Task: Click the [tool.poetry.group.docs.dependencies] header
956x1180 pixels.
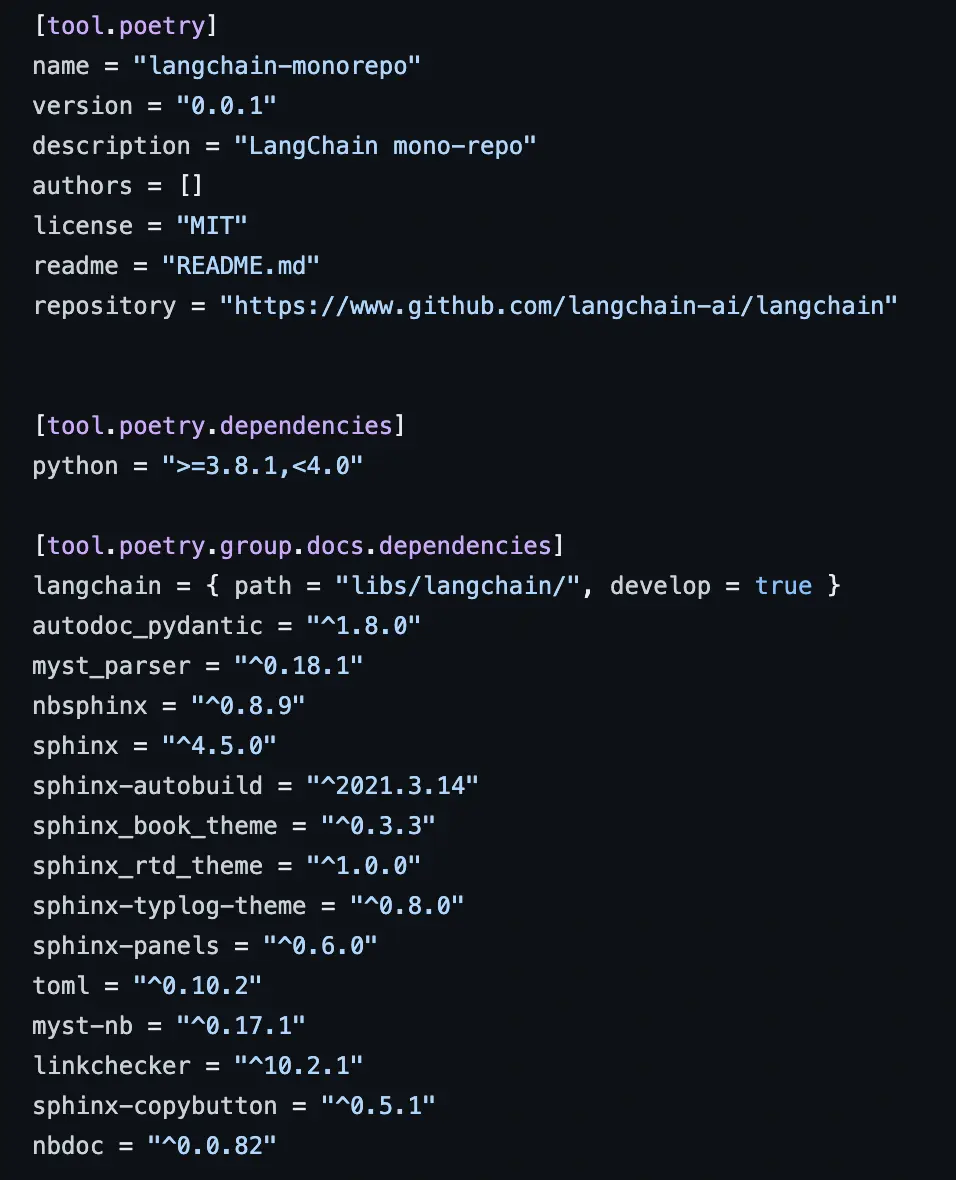Action: (x=299, y=546)
